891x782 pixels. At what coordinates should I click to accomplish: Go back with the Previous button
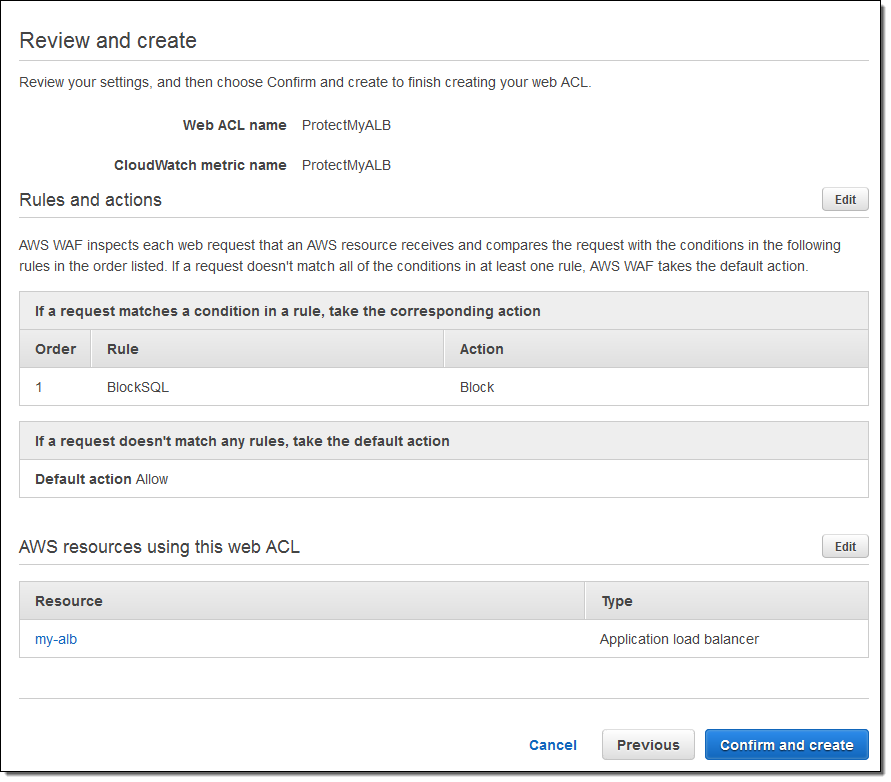[648, 745]
